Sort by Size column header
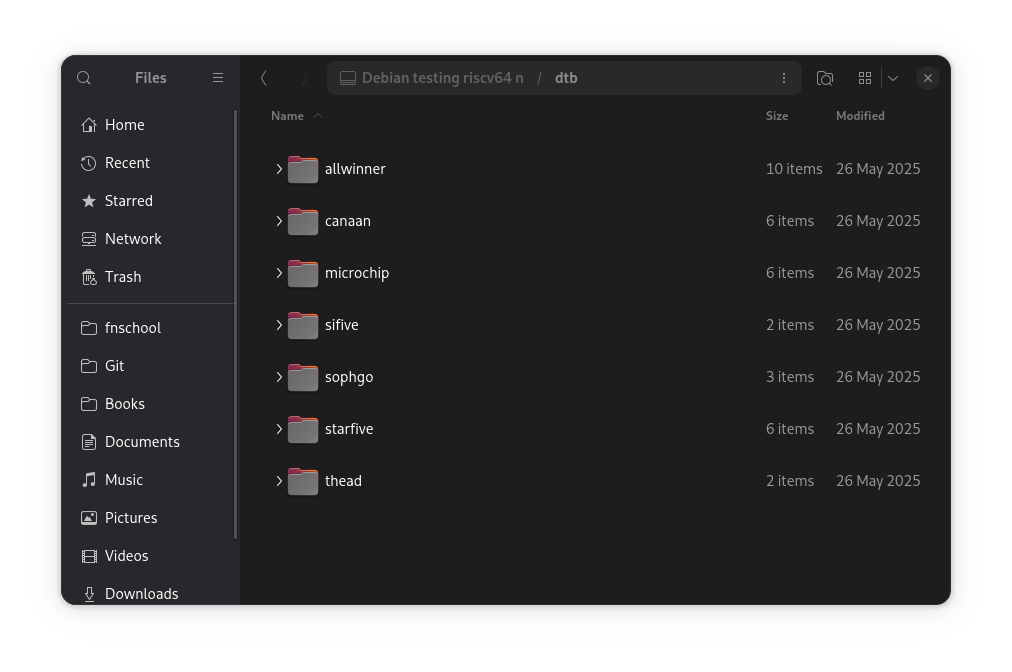The image size is (1012, 672). (x=776, y=116)
